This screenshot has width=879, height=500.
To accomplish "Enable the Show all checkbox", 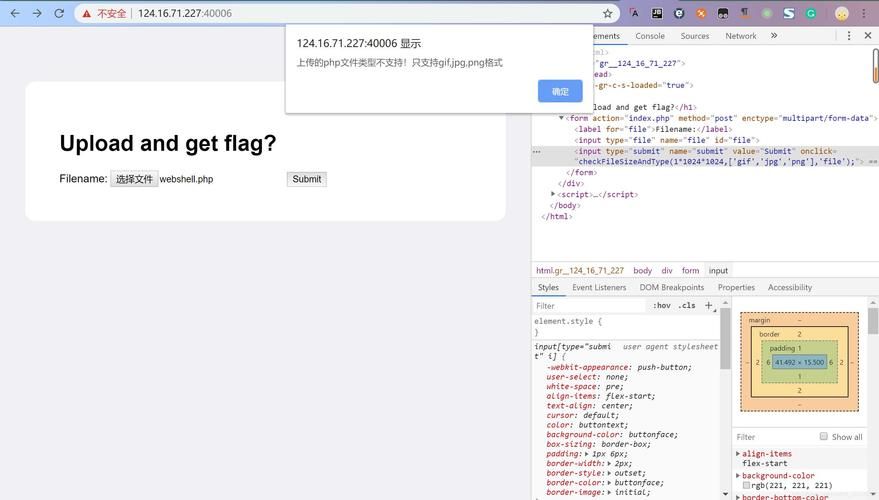I will coord(824,437).
